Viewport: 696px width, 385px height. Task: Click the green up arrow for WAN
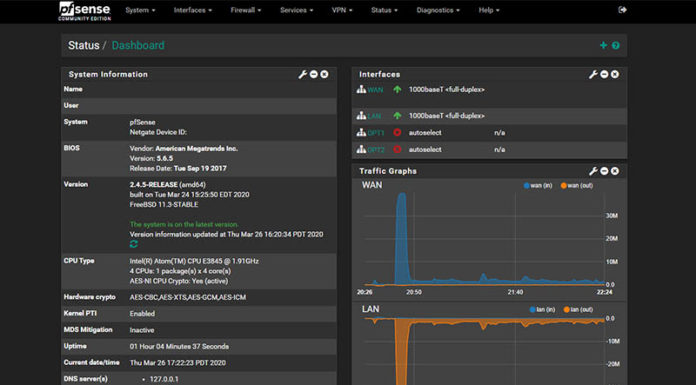397,90
